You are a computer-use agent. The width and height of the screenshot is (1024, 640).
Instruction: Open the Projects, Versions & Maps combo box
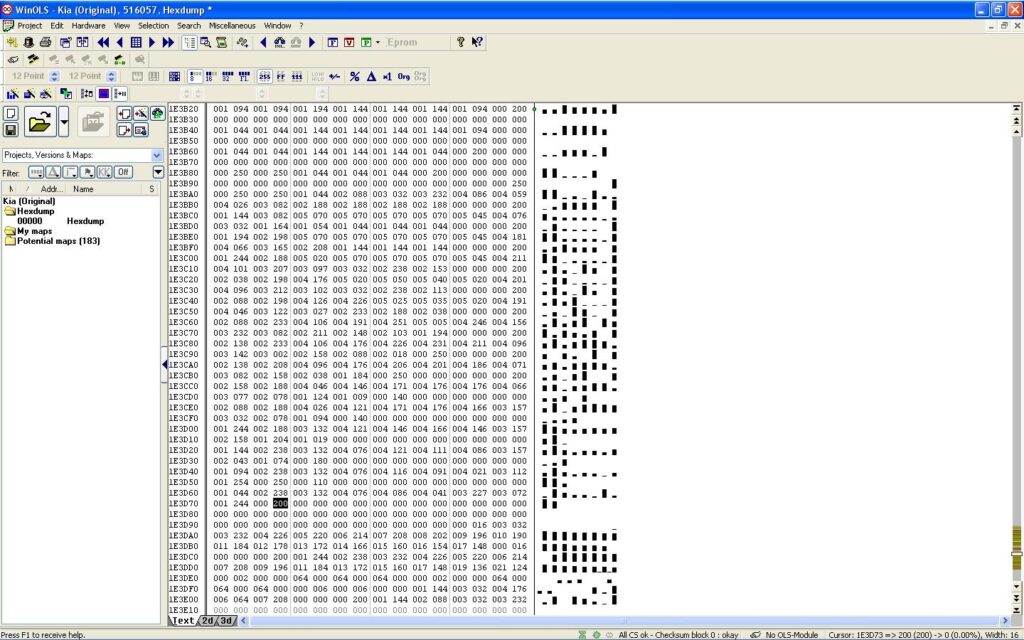[82, 155]
